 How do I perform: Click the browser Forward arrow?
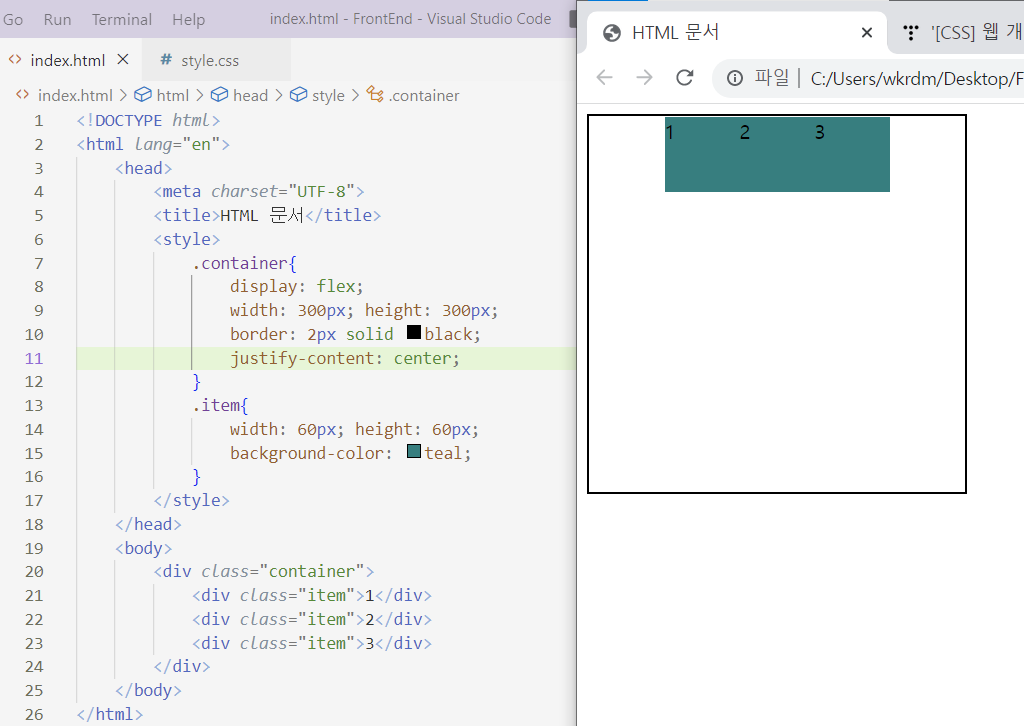pyautogui.click(x=645, y=78)
